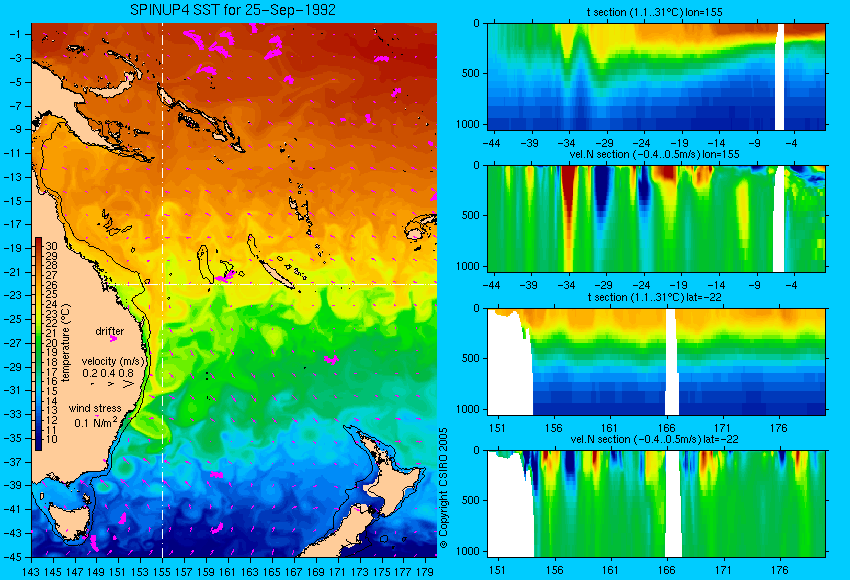Click the 'velocity (m/s)' legend label
Screen dimensions: 850x580
(x=113, y=361)
